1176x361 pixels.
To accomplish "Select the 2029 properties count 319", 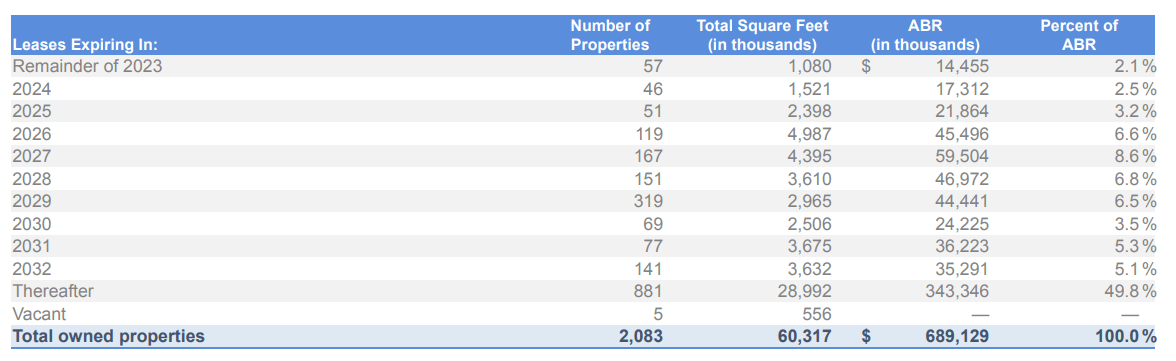I will pos(649,201).
